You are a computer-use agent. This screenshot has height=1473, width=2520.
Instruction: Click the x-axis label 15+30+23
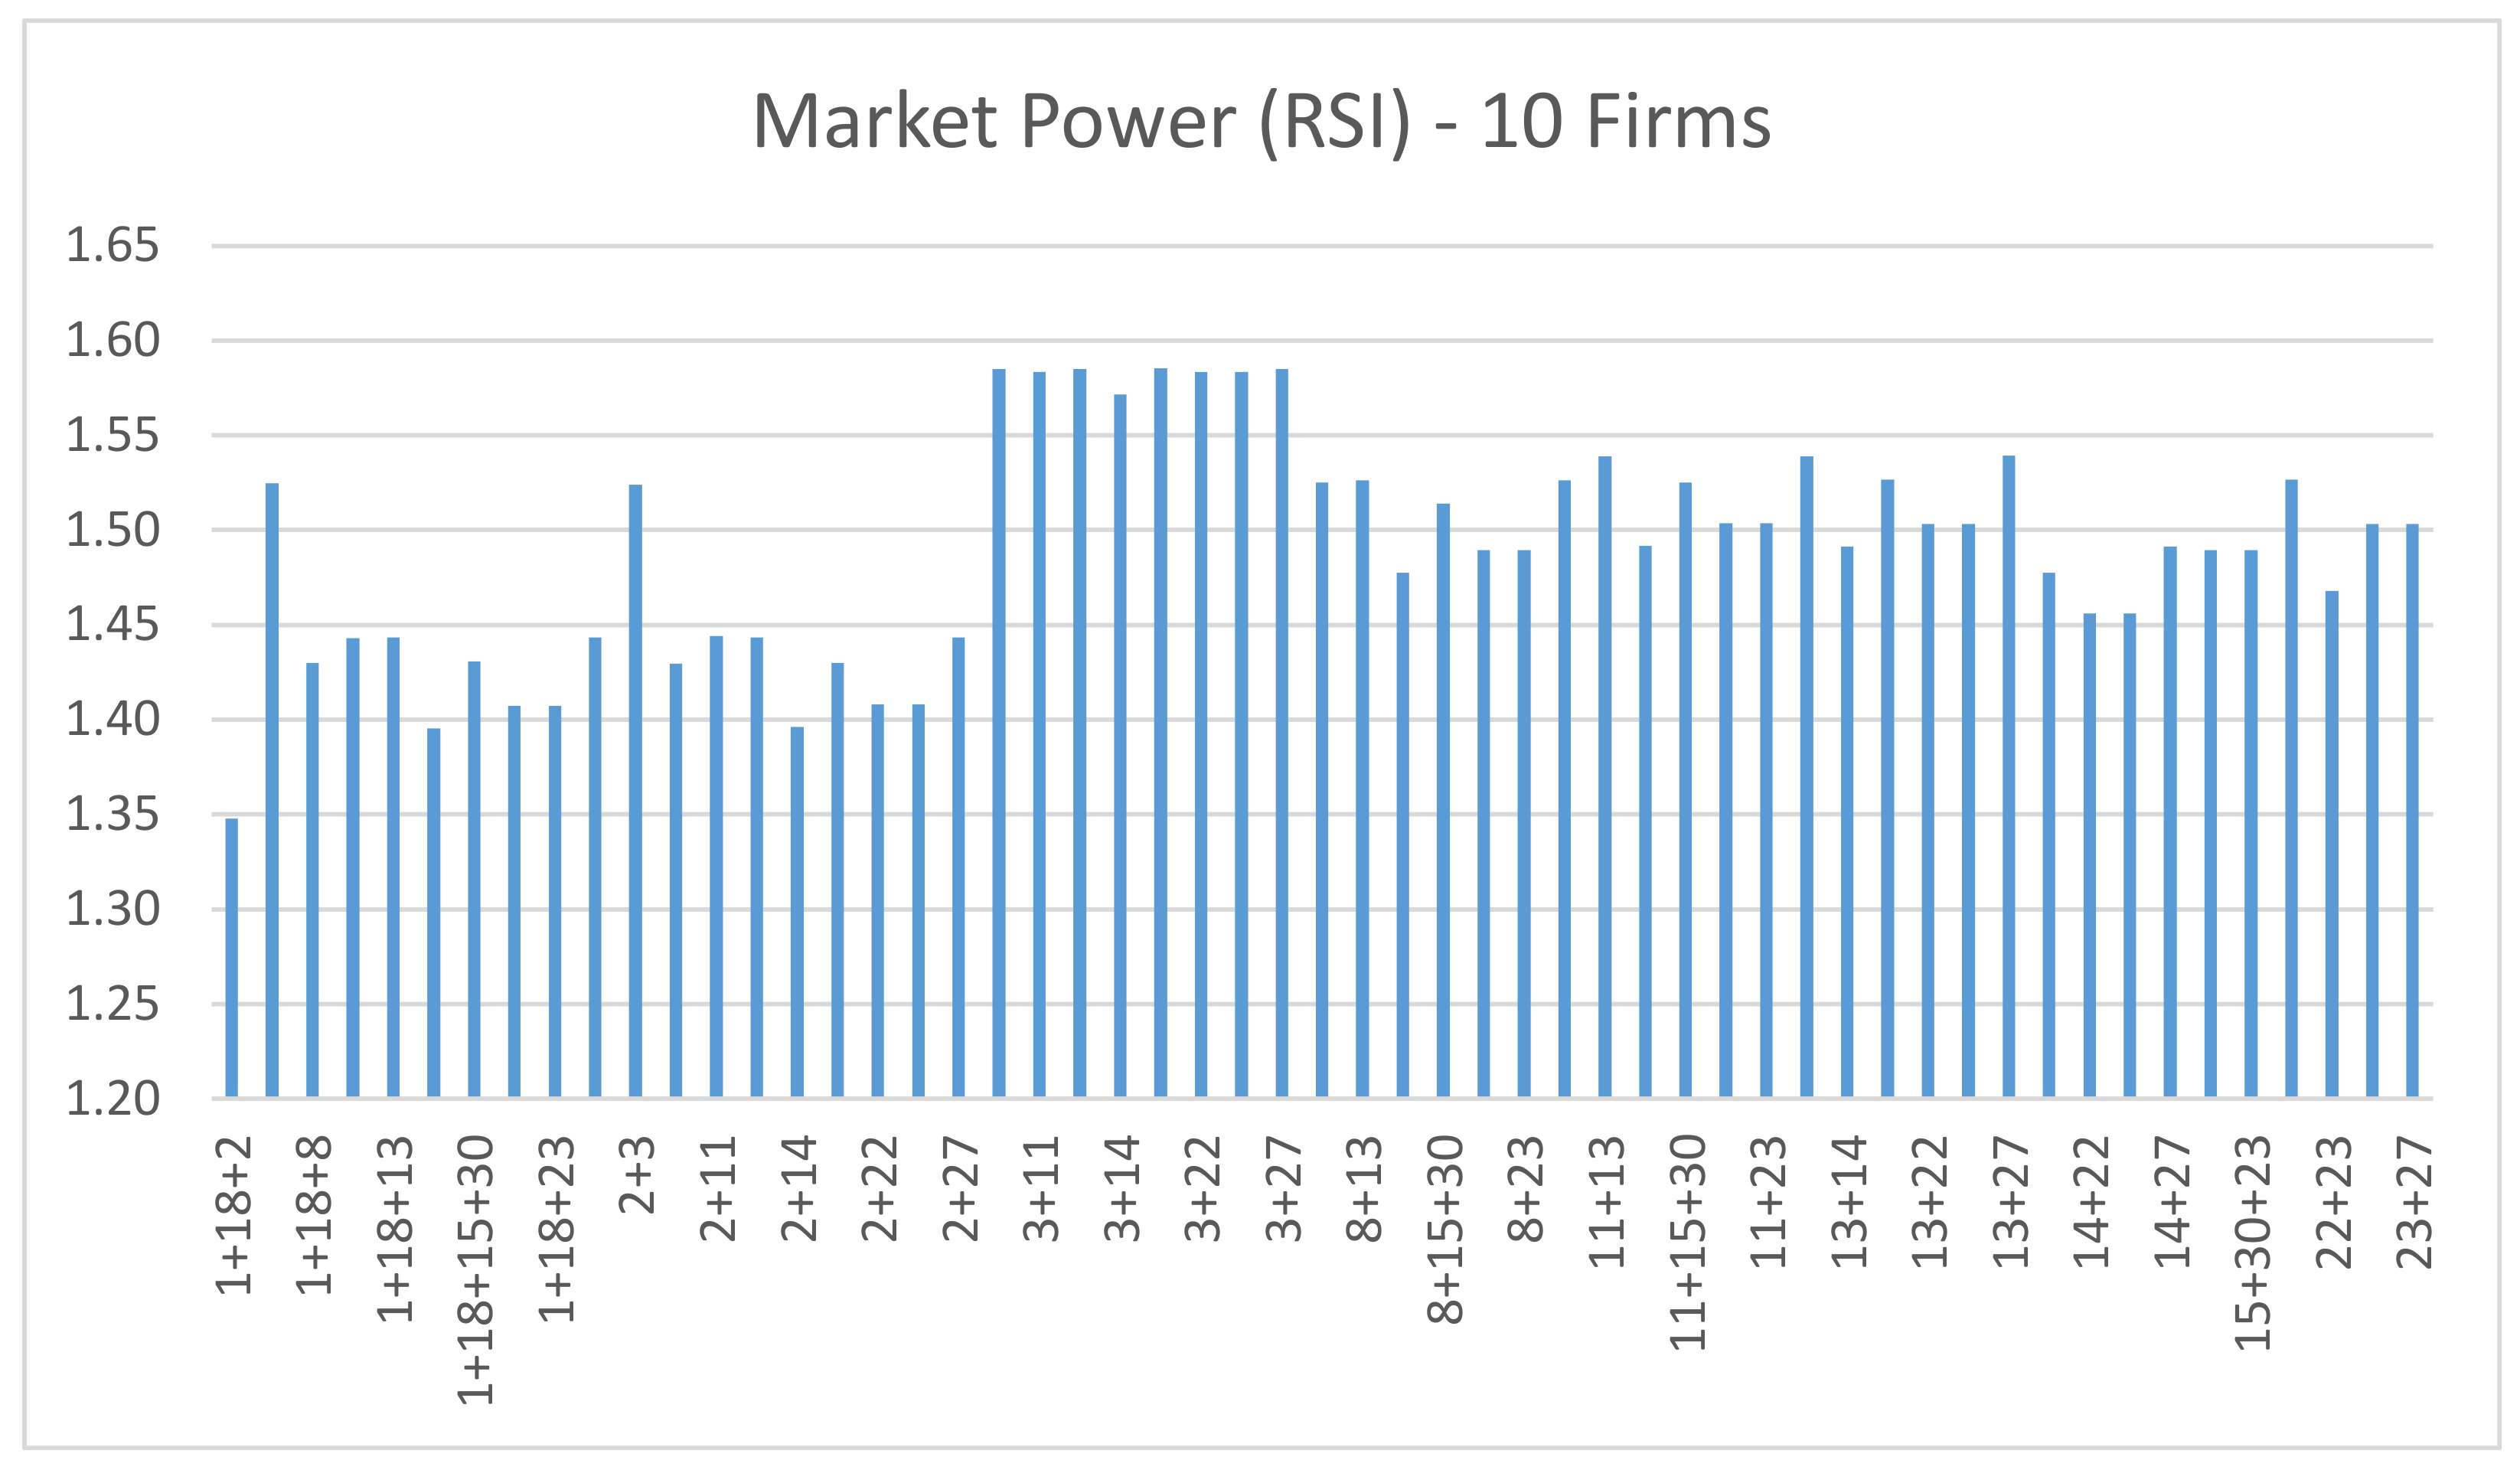(x=2253, y=1242)
